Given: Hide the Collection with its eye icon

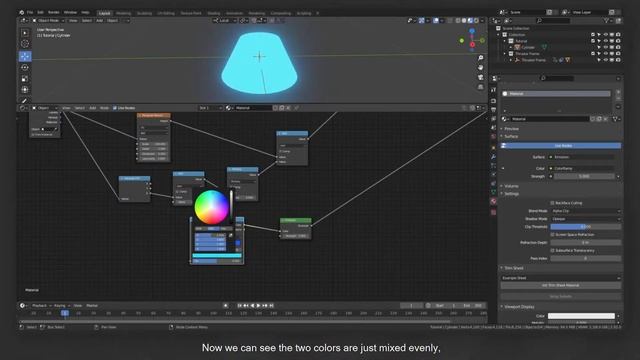Looking at the screenshot, I should tap(606, 35).
